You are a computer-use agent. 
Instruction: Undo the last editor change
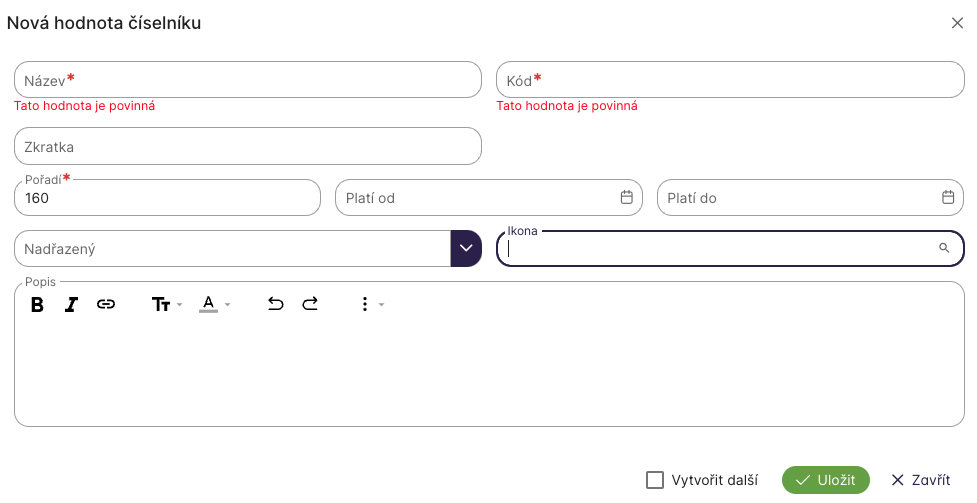point(276,305)
